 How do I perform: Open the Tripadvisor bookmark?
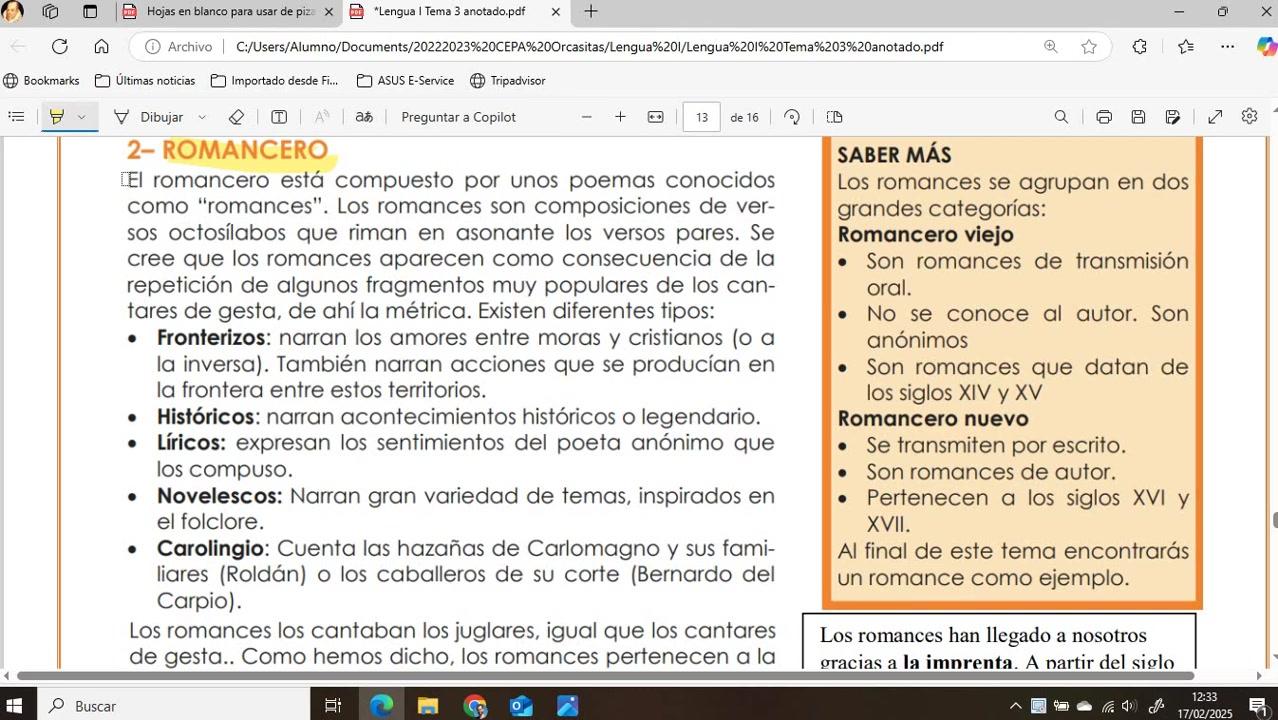(508, 80)
